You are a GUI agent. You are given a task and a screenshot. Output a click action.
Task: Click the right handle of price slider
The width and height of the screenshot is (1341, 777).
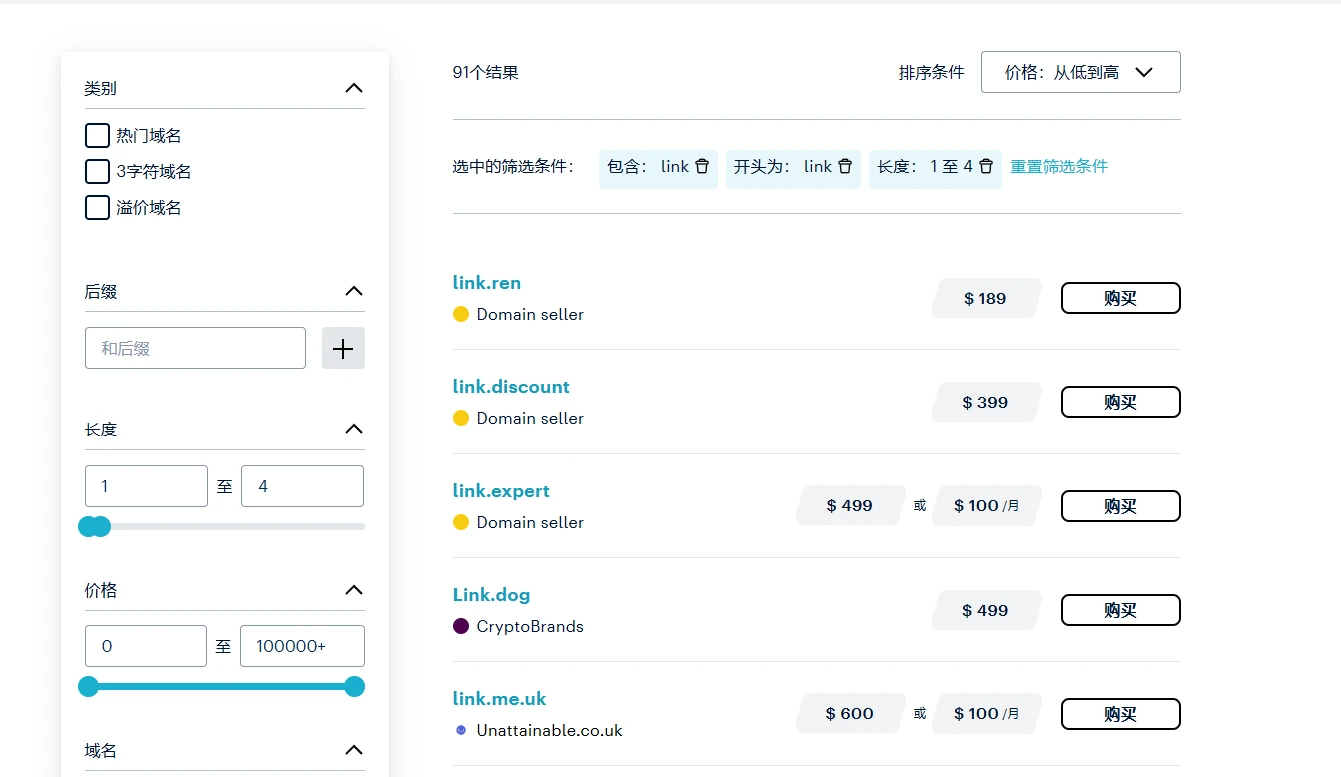point(354,686)
